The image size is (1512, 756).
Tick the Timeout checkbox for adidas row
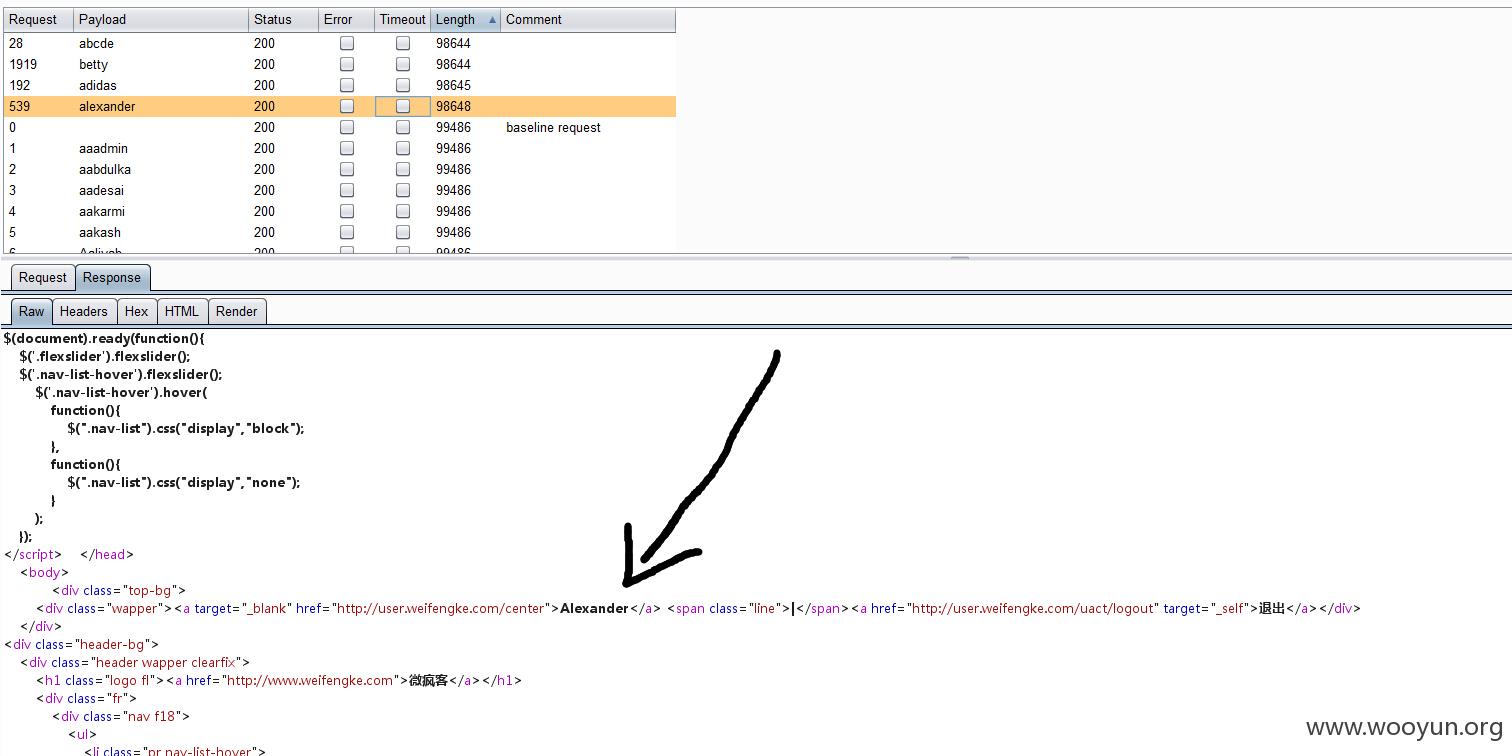pos(403,85)
